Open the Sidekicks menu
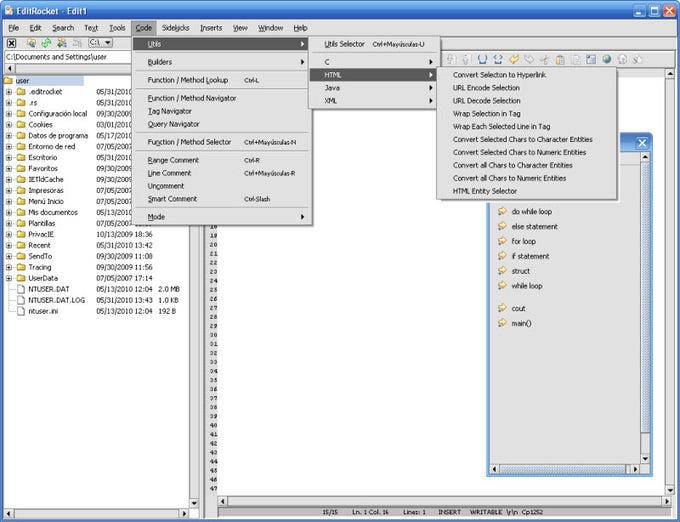680x522 pixels. 175,28
